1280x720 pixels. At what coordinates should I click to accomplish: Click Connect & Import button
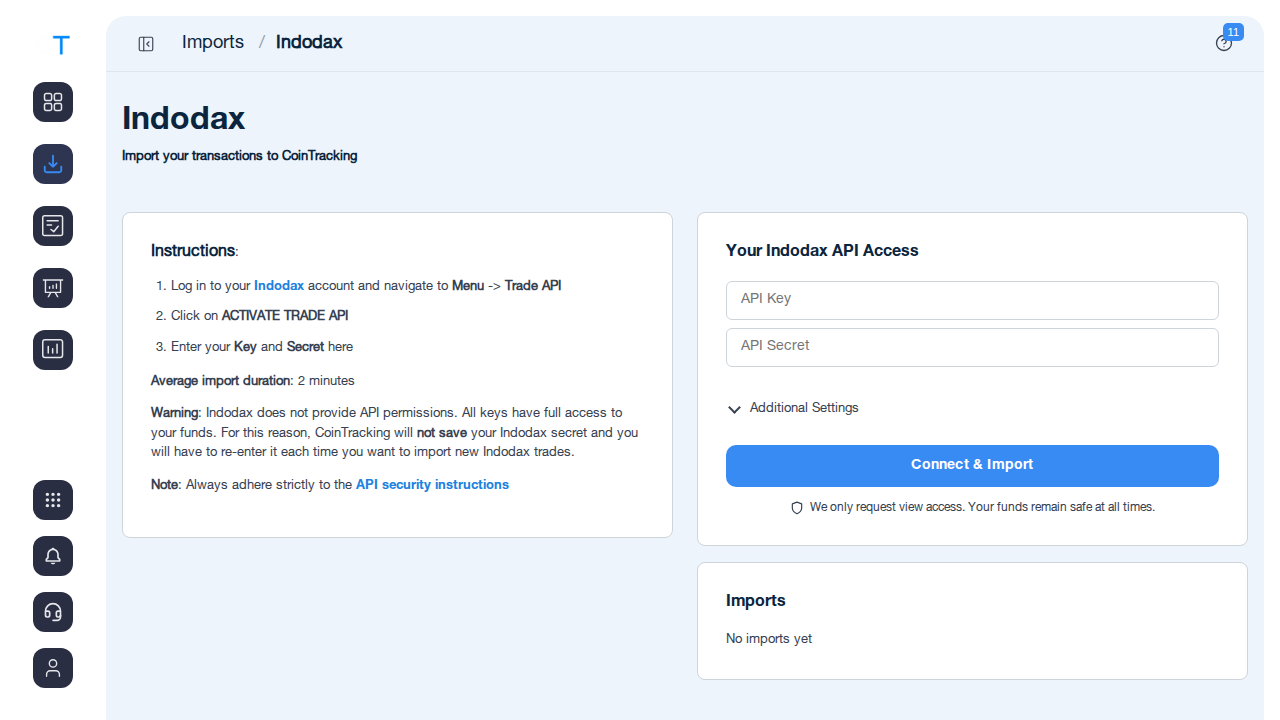pos(972,466)
